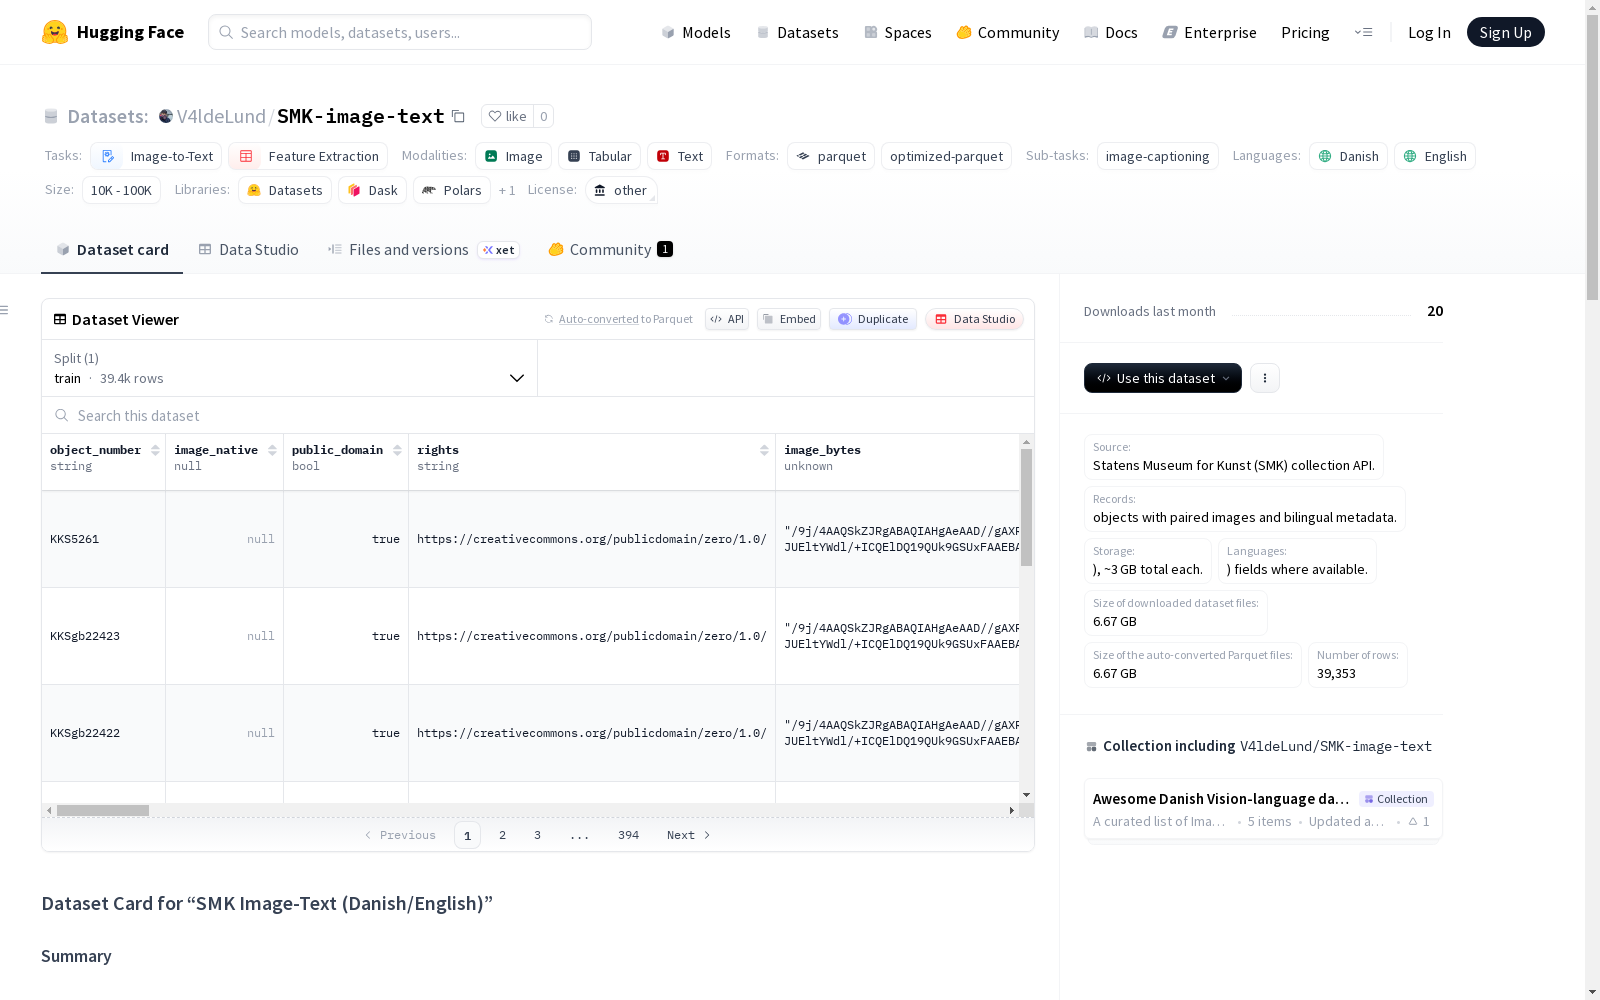Switch to Files and versions tab
The width and height of the screenshot is (1600, 1000).
point(423,250)
